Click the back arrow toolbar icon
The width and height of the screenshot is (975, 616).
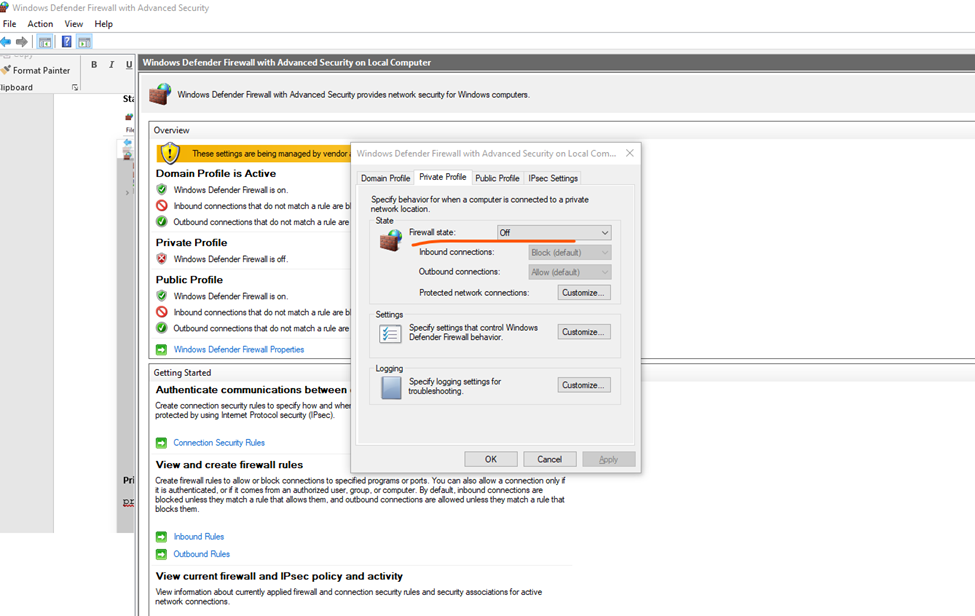click(6, 42)
